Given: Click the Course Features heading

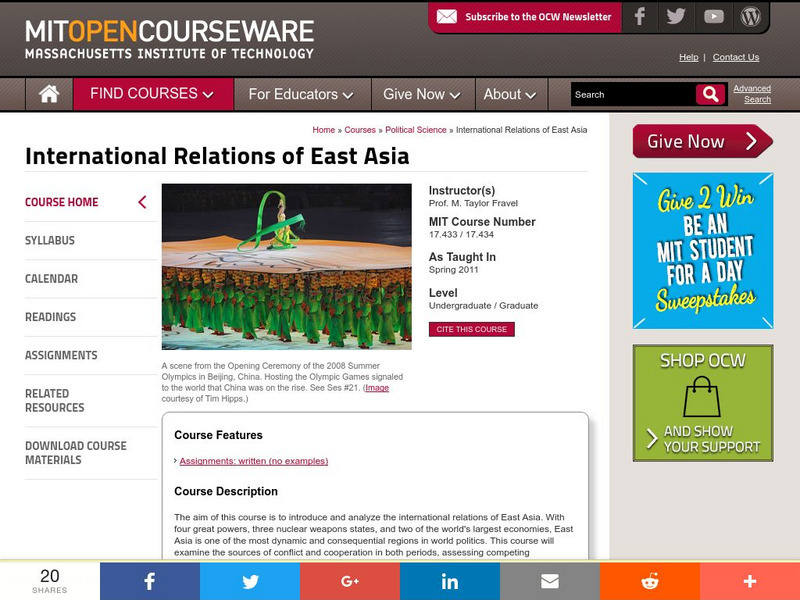Looking at the screenshot, I should click(218, 435).
